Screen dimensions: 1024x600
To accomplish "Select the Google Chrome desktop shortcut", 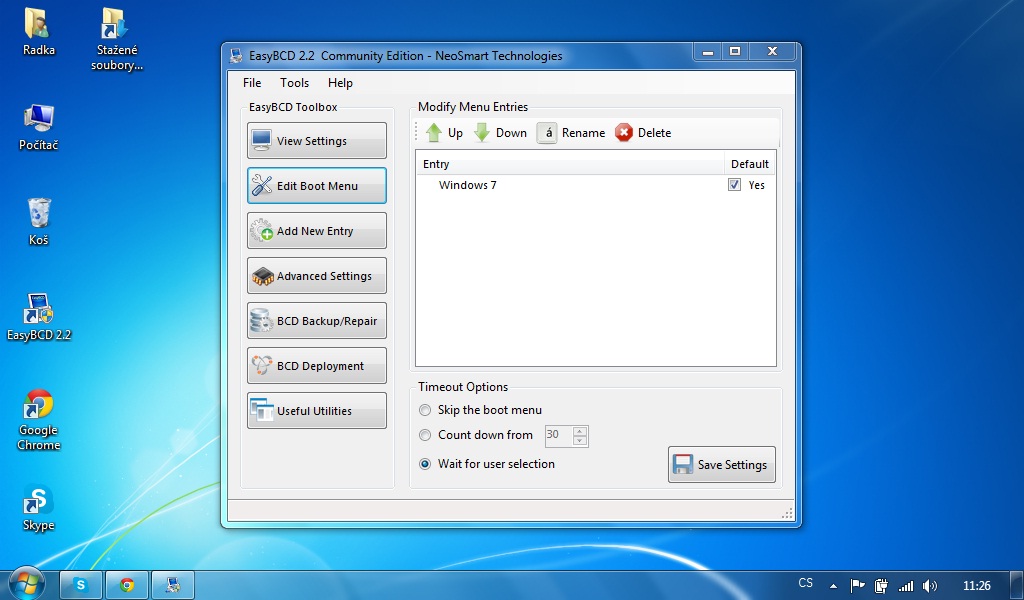I will point(39,420).
